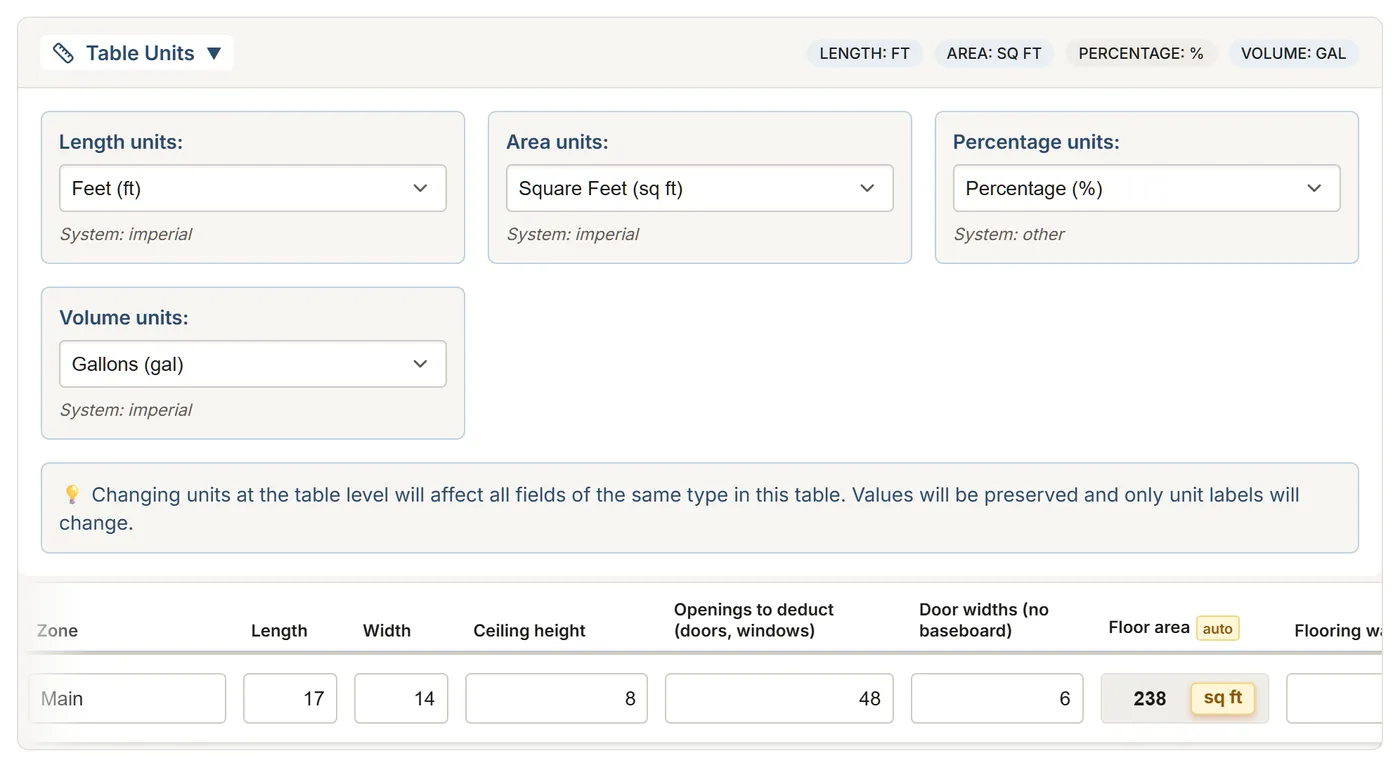The width and height of the screenshot is (1400, 767).
Task: Open the Area units dropdown
Action: (x=700, y=188)
